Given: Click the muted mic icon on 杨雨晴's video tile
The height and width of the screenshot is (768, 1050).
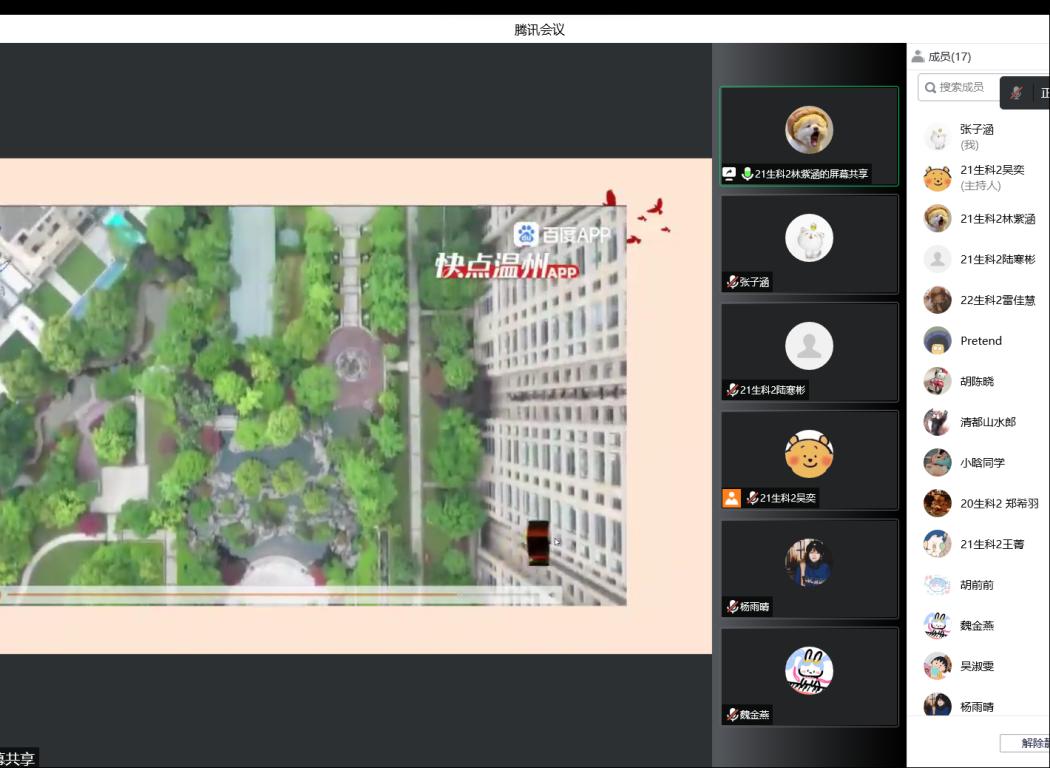Looking at the screenshot, I should [732, 607].
